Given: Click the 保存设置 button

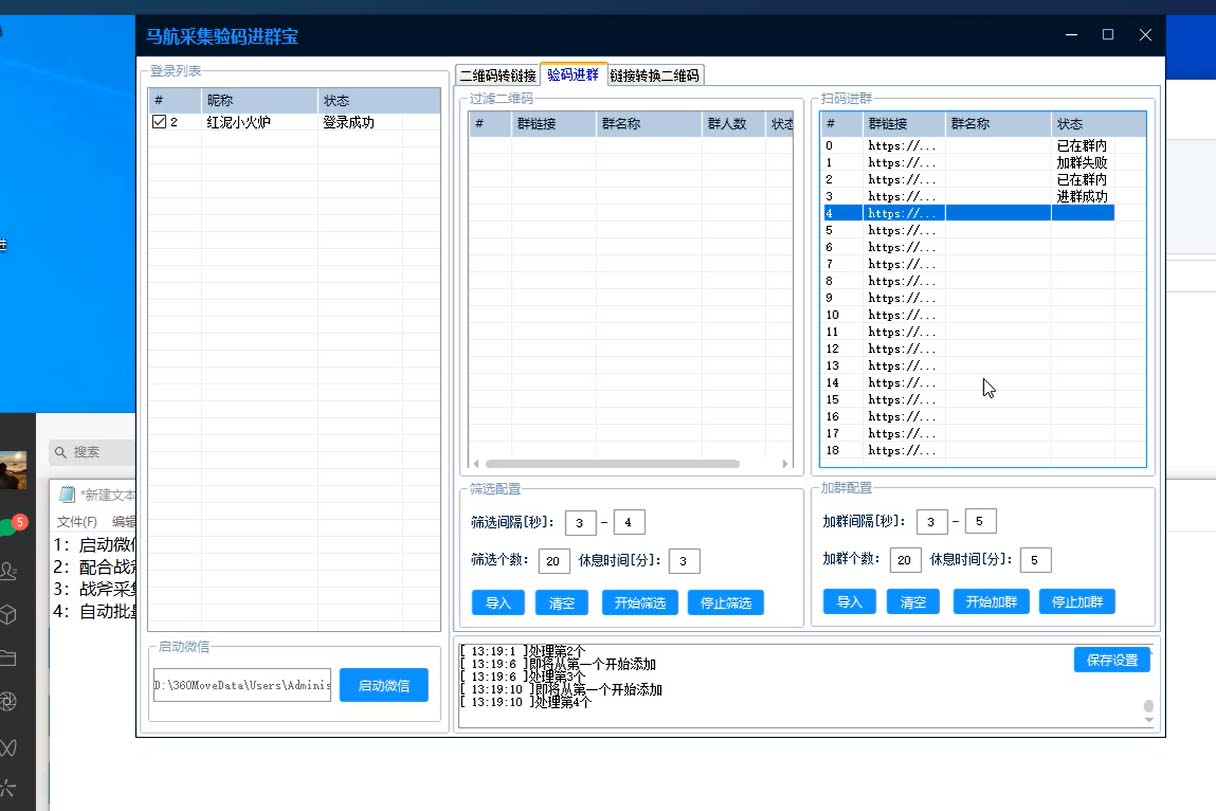Looking at the screenshot, I should [1112, 660].
